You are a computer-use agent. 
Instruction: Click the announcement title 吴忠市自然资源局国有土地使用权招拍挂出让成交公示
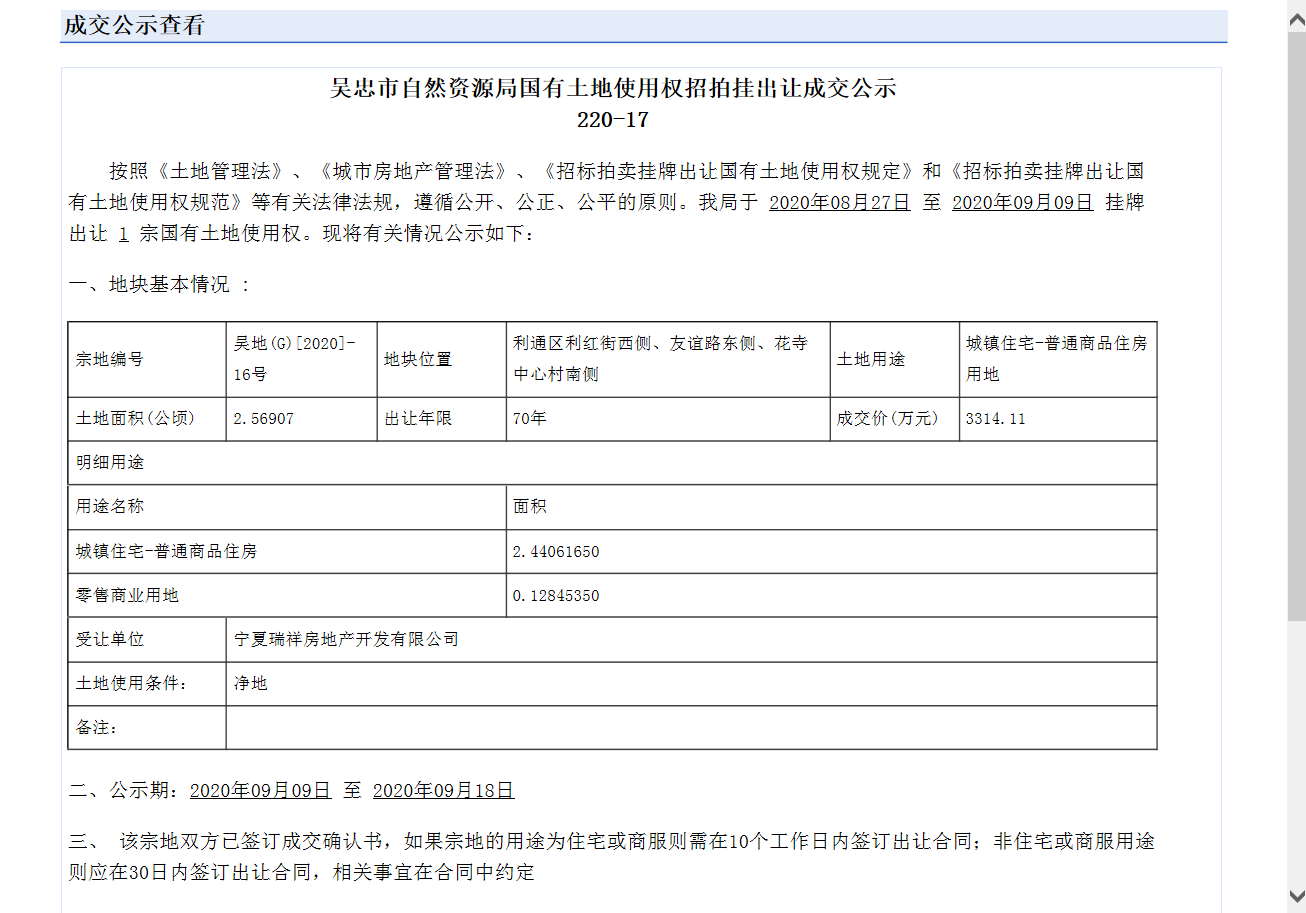pos(613,88)
